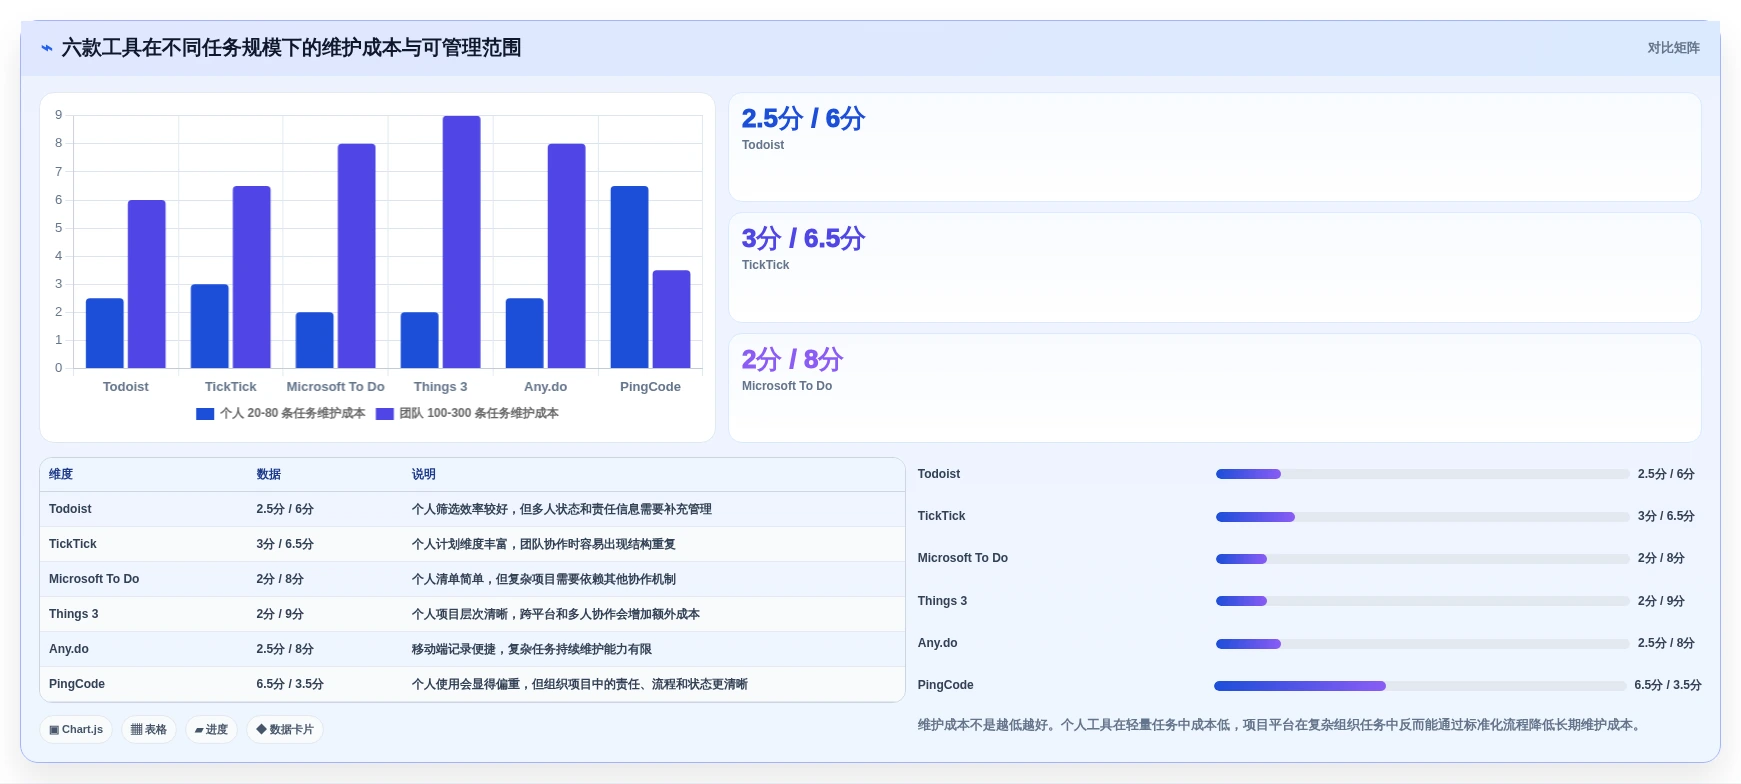Click the Todoist progress bar
1741x784 pixels.
click(x=1422, y=475)
